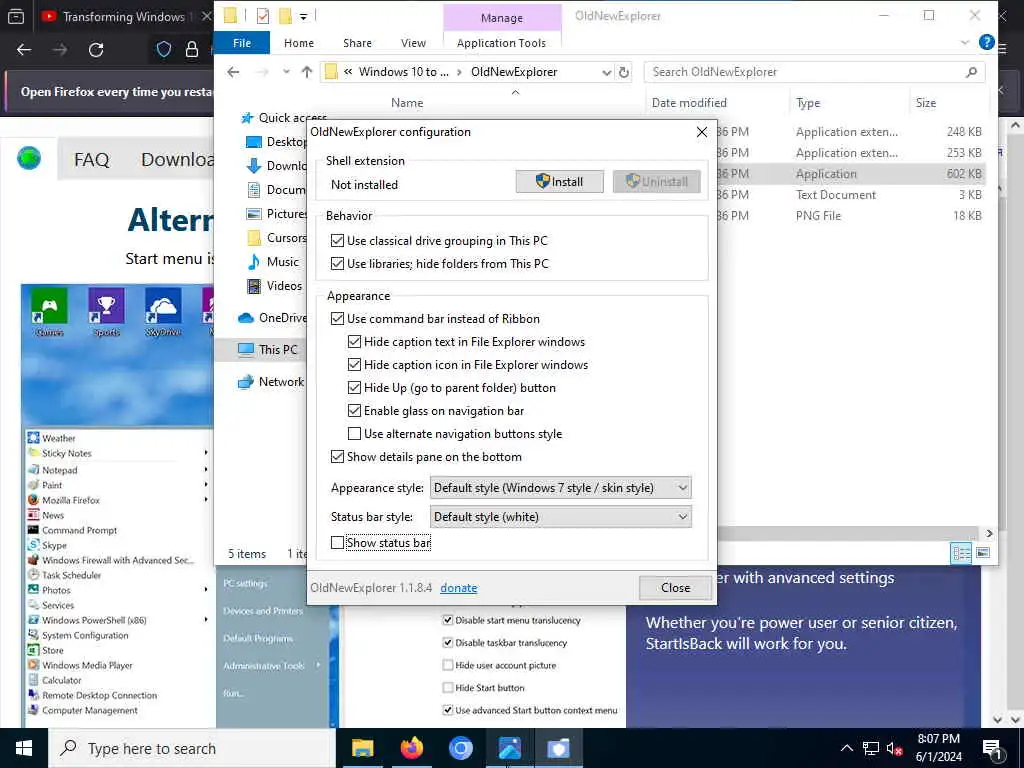Viewport: 1024px width, 768px height.
Task: Sort files by the Name column
Action: click(x=407, y=103)
